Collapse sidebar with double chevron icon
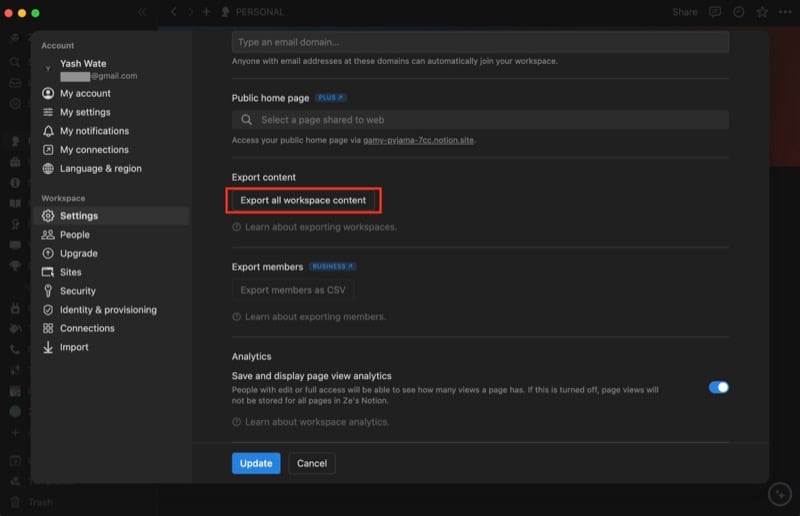The width and height of the screenshot is (800, 516). 142,12
